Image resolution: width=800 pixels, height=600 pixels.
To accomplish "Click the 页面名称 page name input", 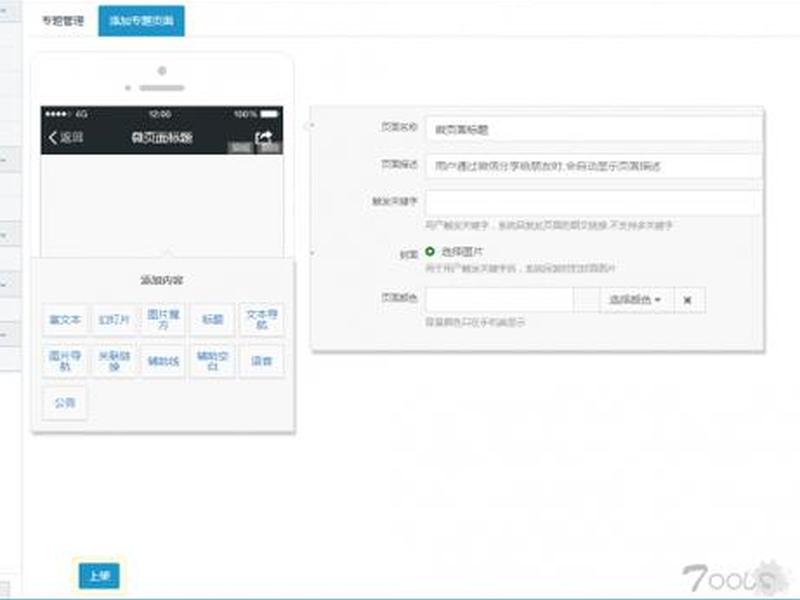I will (594, 130).
